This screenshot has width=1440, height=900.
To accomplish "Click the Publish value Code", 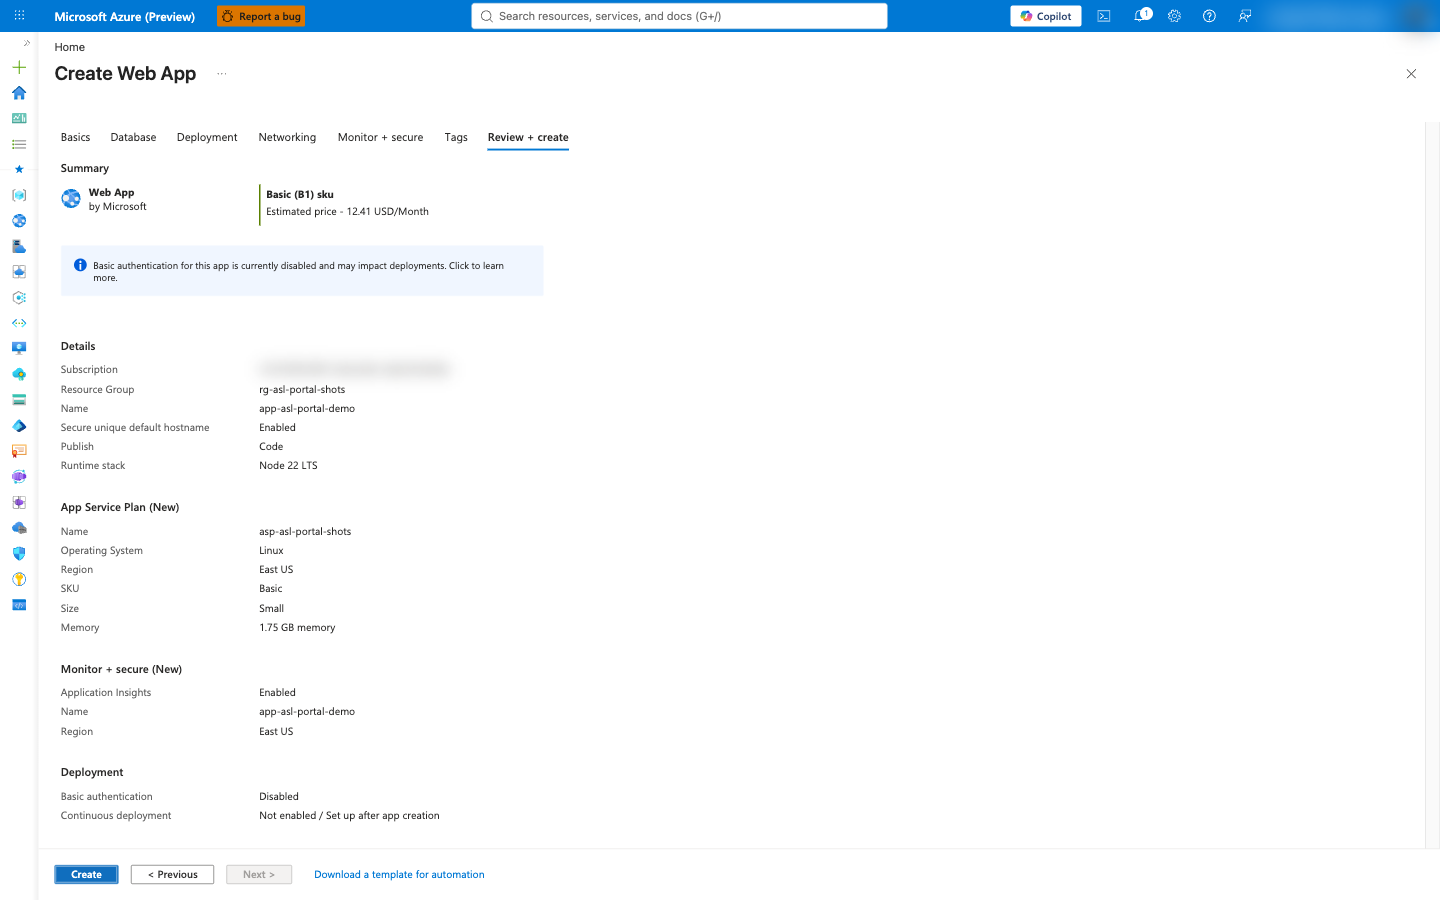I will tap(271, 446).
